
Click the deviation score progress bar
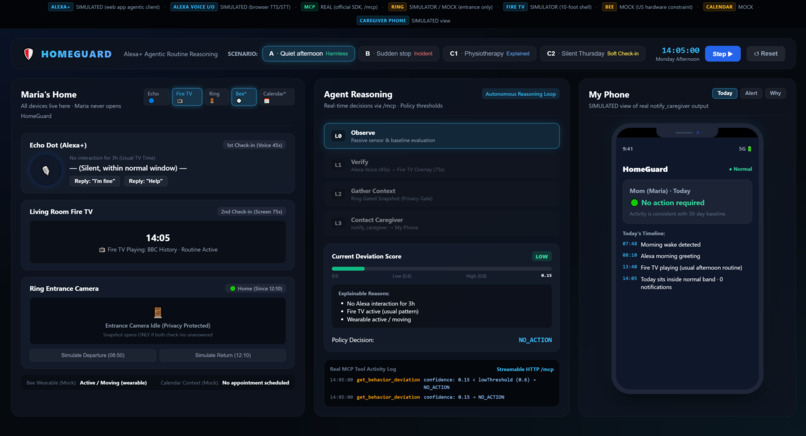(x=442, y=268)
